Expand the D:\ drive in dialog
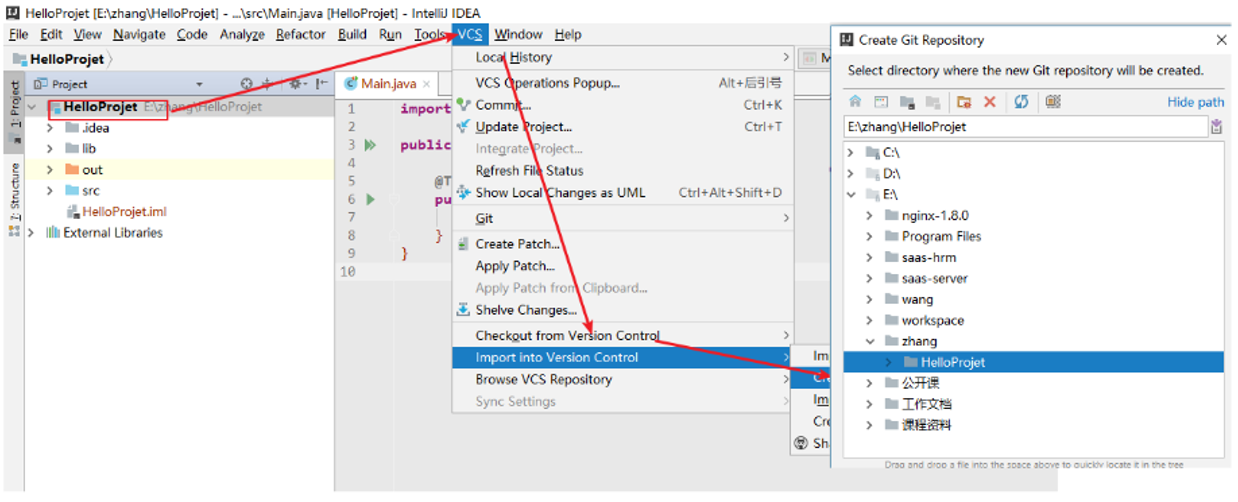Image resolution: width=1238 pixels, height=502 pixels. [x=851, y=174]
